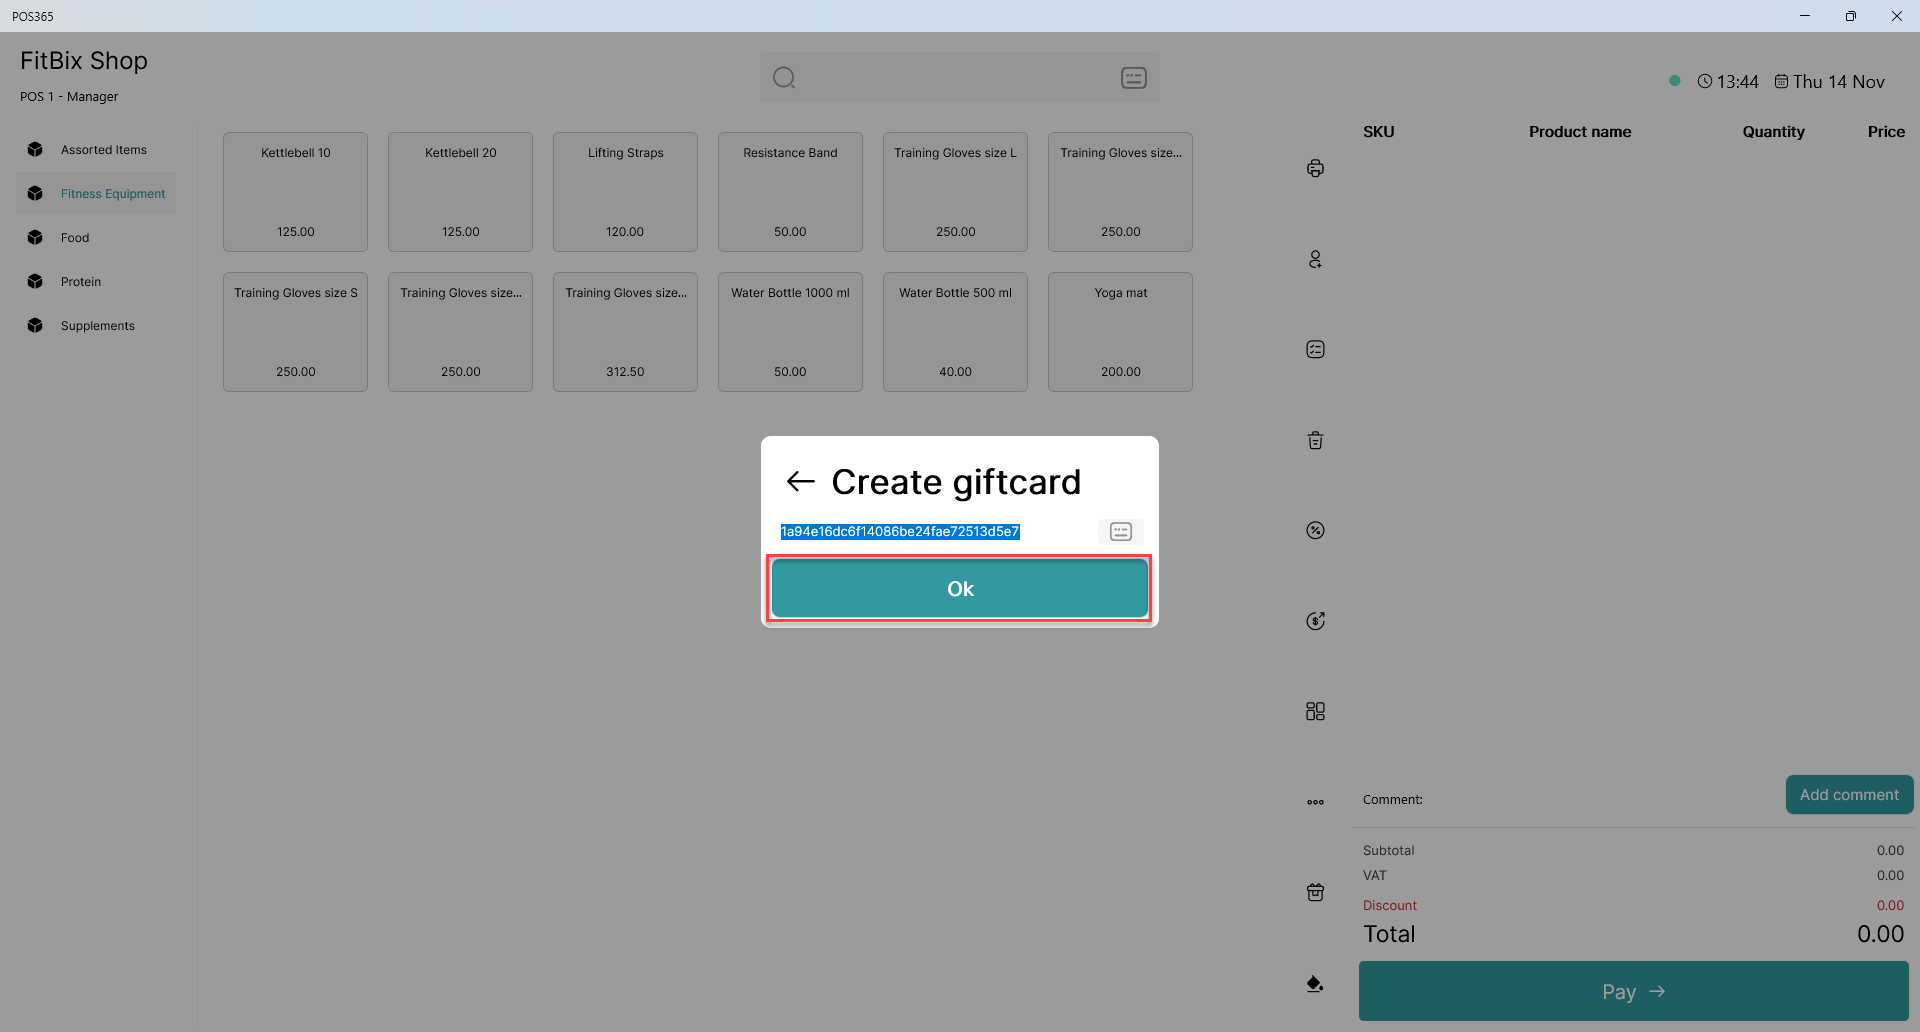Open the Food category
1920x1032 pixels.
coord(96,238)
